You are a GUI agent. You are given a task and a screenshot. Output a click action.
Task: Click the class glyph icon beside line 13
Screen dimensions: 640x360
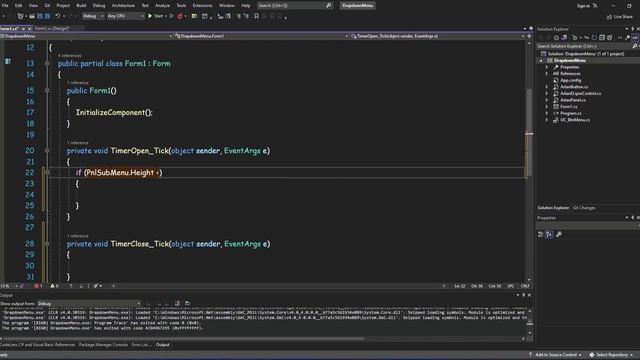tap(8, 62)
